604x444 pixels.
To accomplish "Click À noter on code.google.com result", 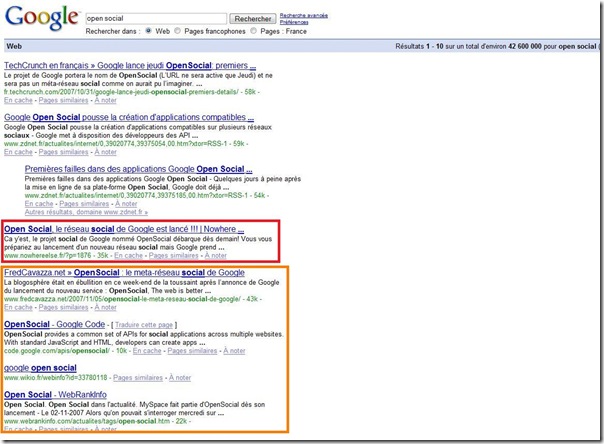I will (234, 351).
